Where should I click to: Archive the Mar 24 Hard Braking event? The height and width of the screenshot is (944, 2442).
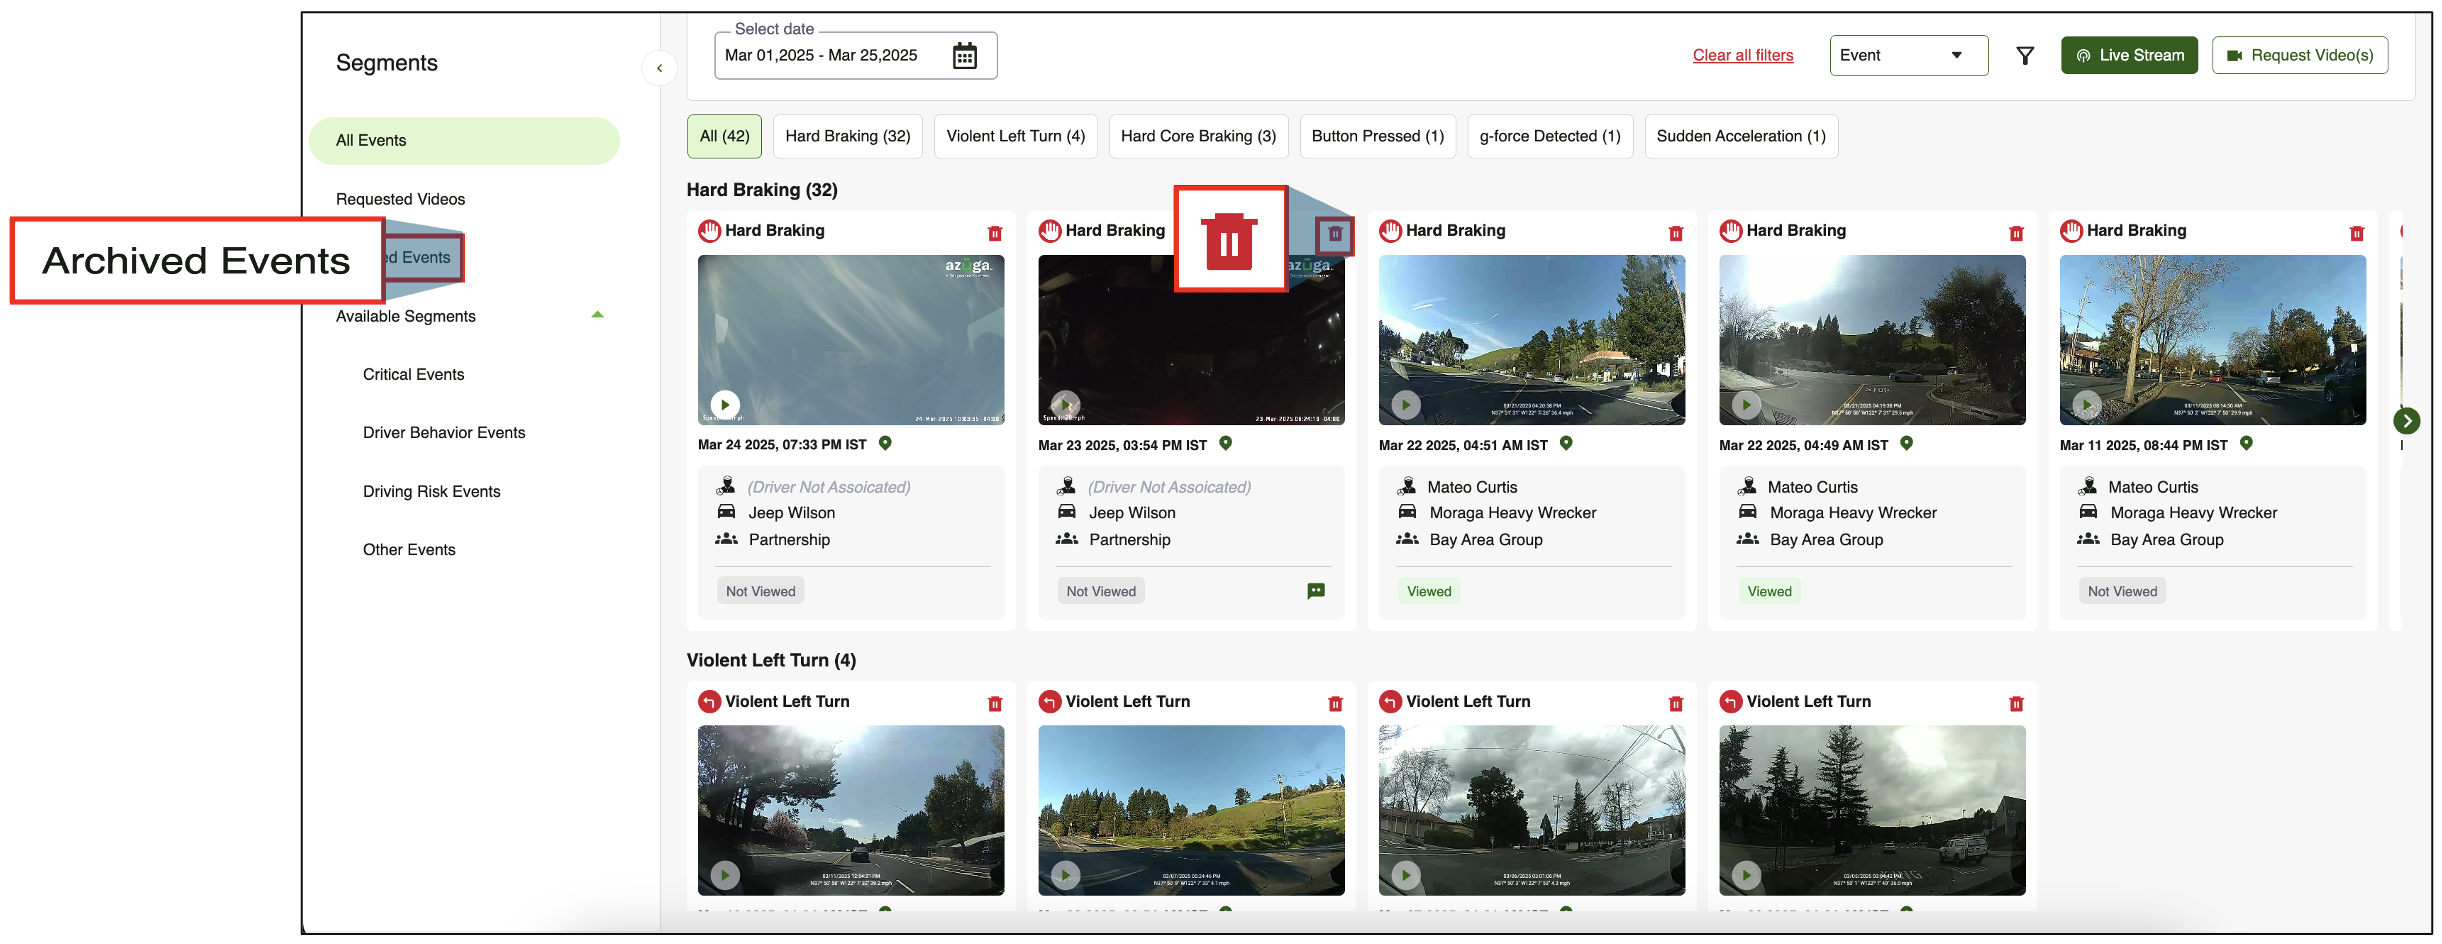pyautogui.click(x=994, y=233)
